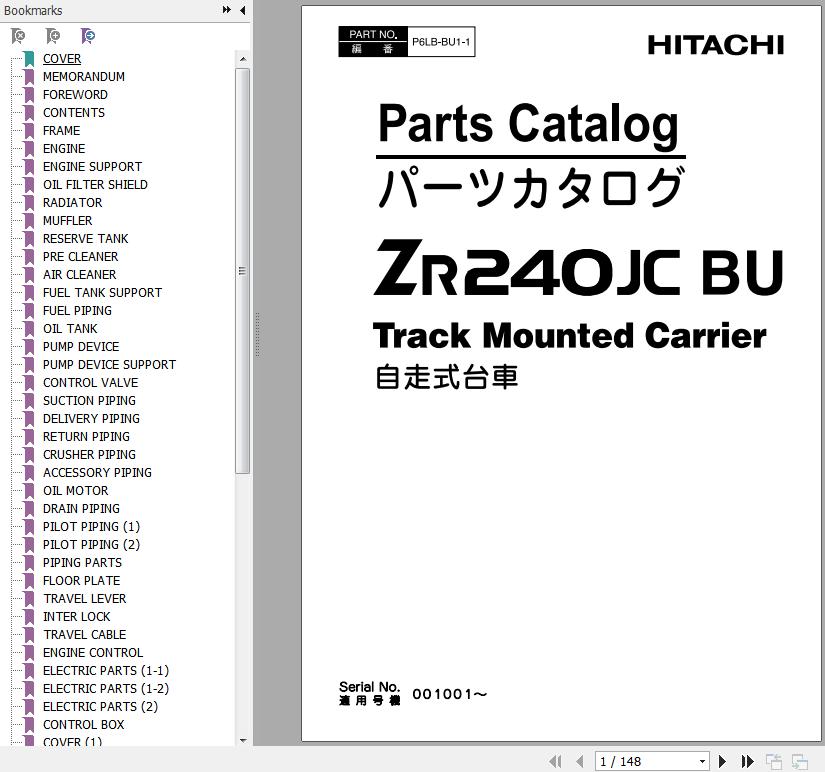
Task: Jump to the PRE CLEANER bookmark
Action: tap(81, 257)
